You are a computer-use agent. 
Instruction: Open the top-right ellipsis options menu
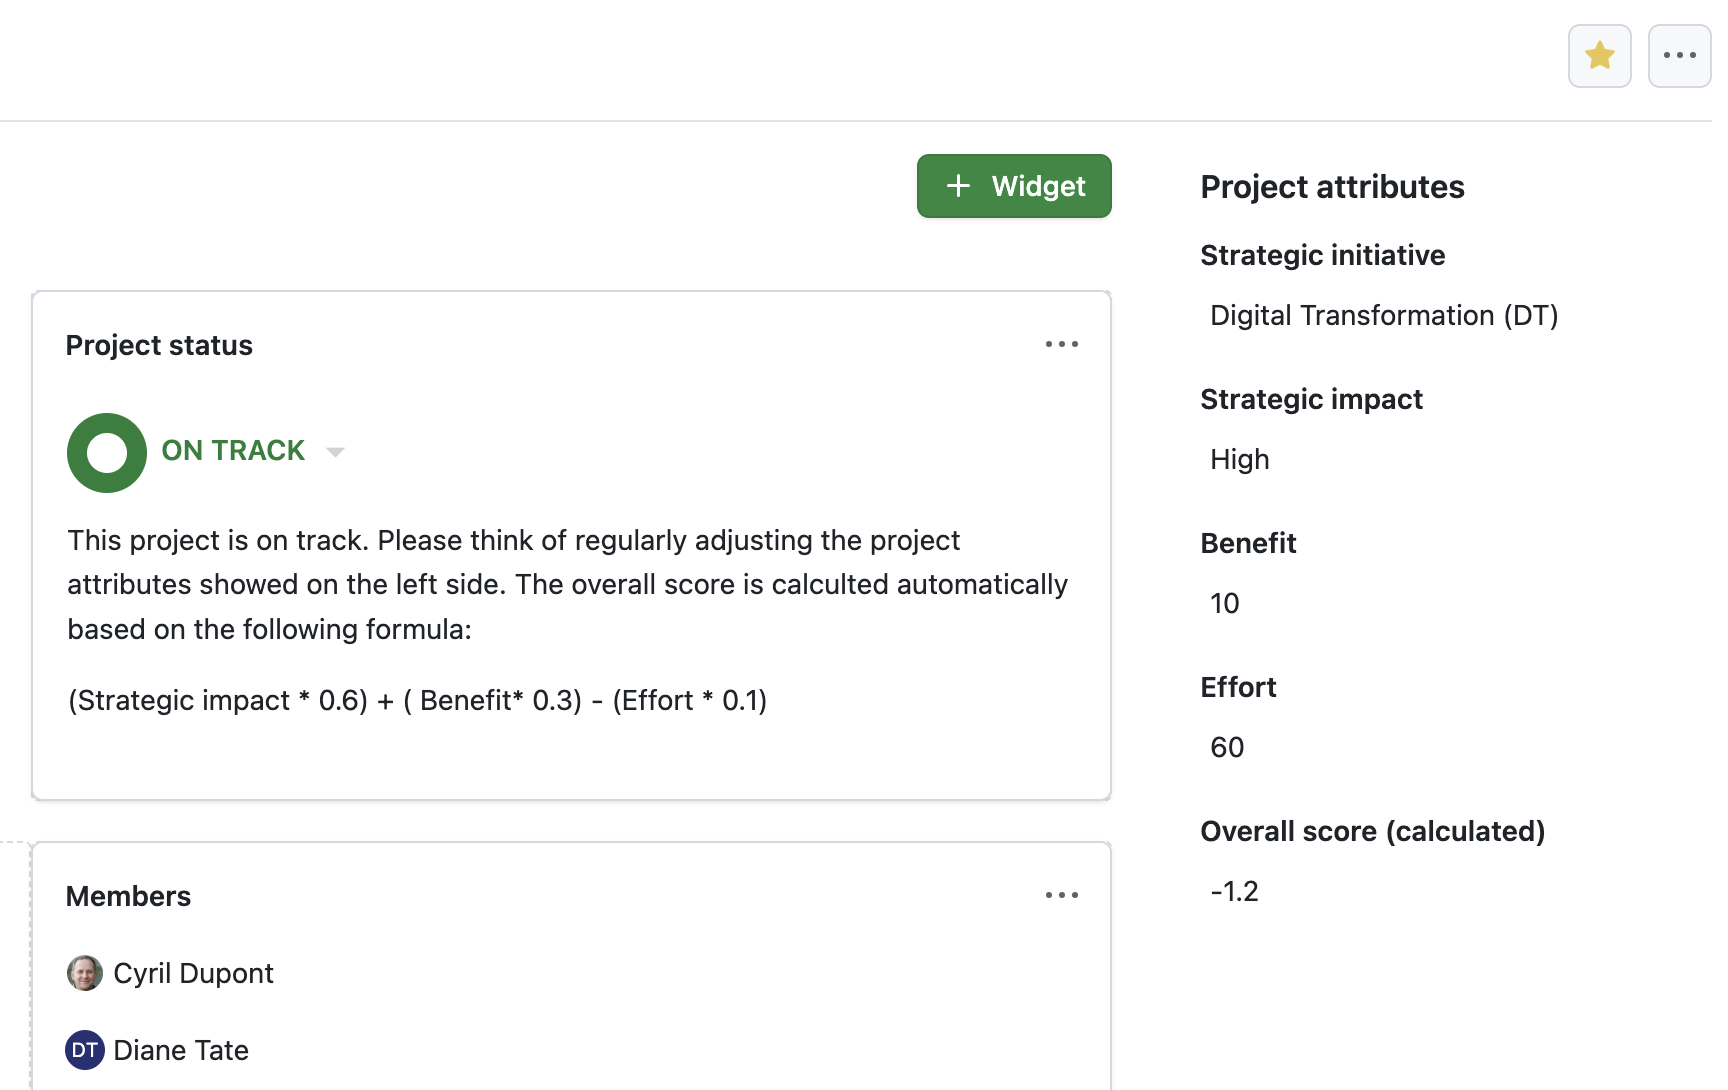click(x=1679, y=55)
